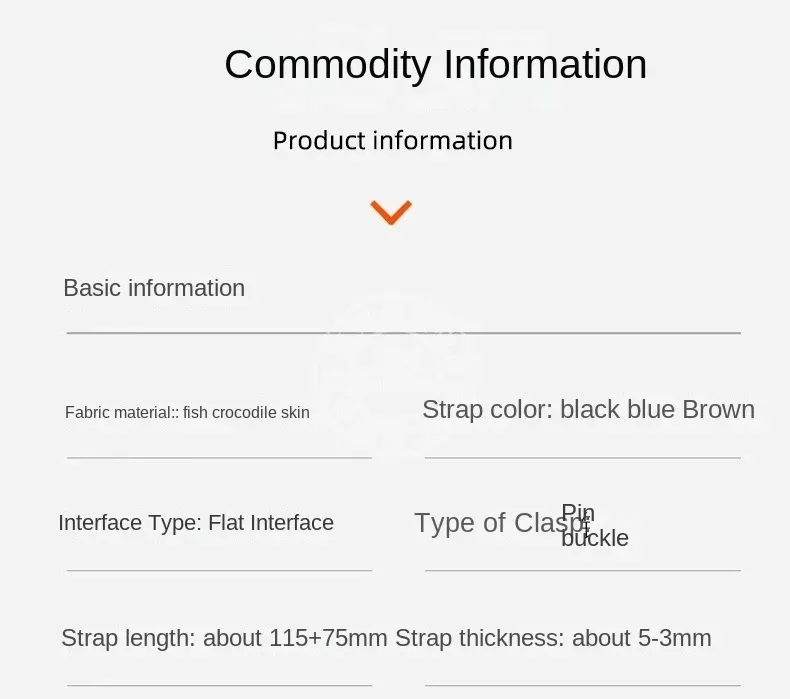Click the Strap color black blue Brown text

click(x=588, y=409)
